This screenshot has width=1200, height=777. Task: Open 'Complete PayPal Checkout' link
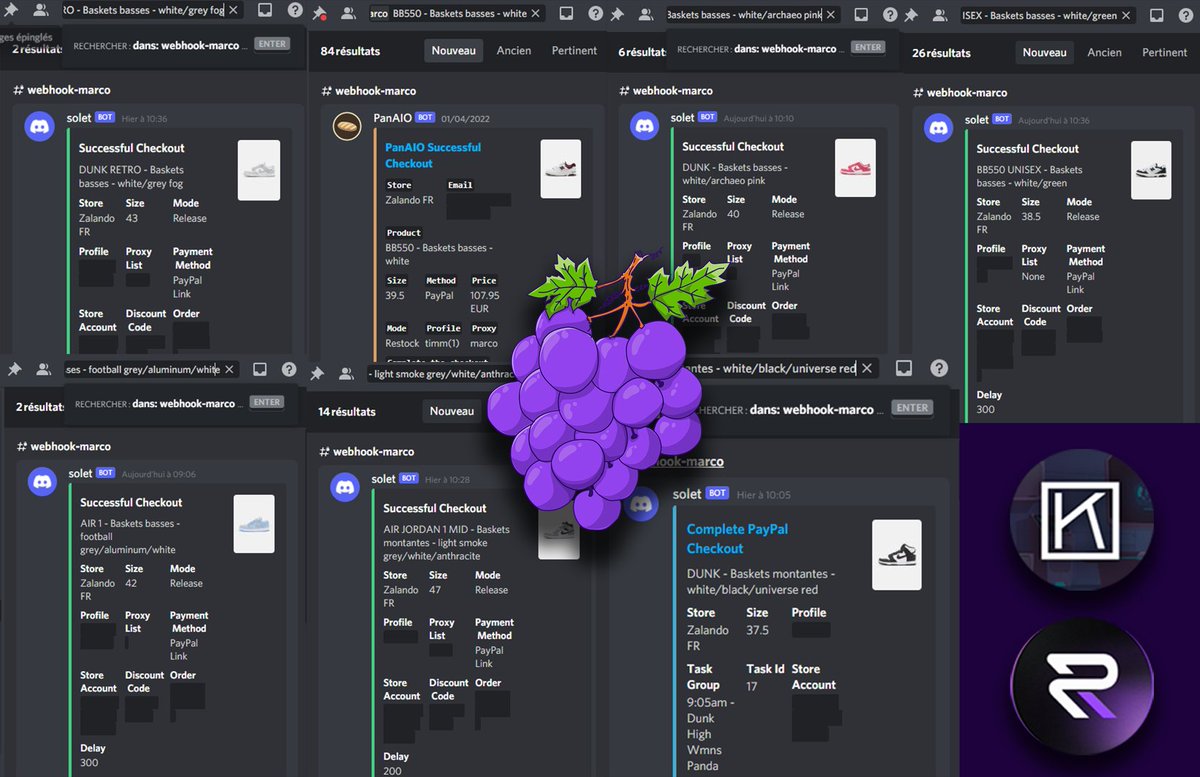tap(737, 538)
